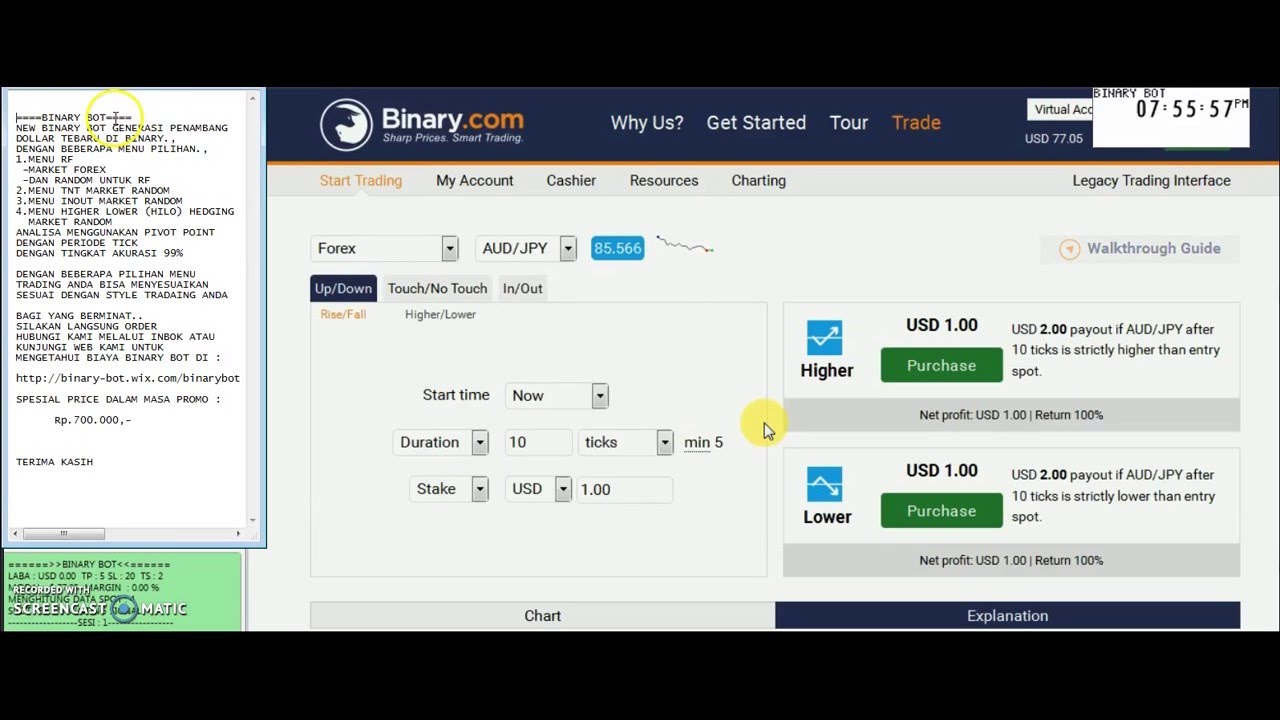Click the Higher rising chart icon
1280x720 pixels.
pyautogui.click(x=825, y=337)
